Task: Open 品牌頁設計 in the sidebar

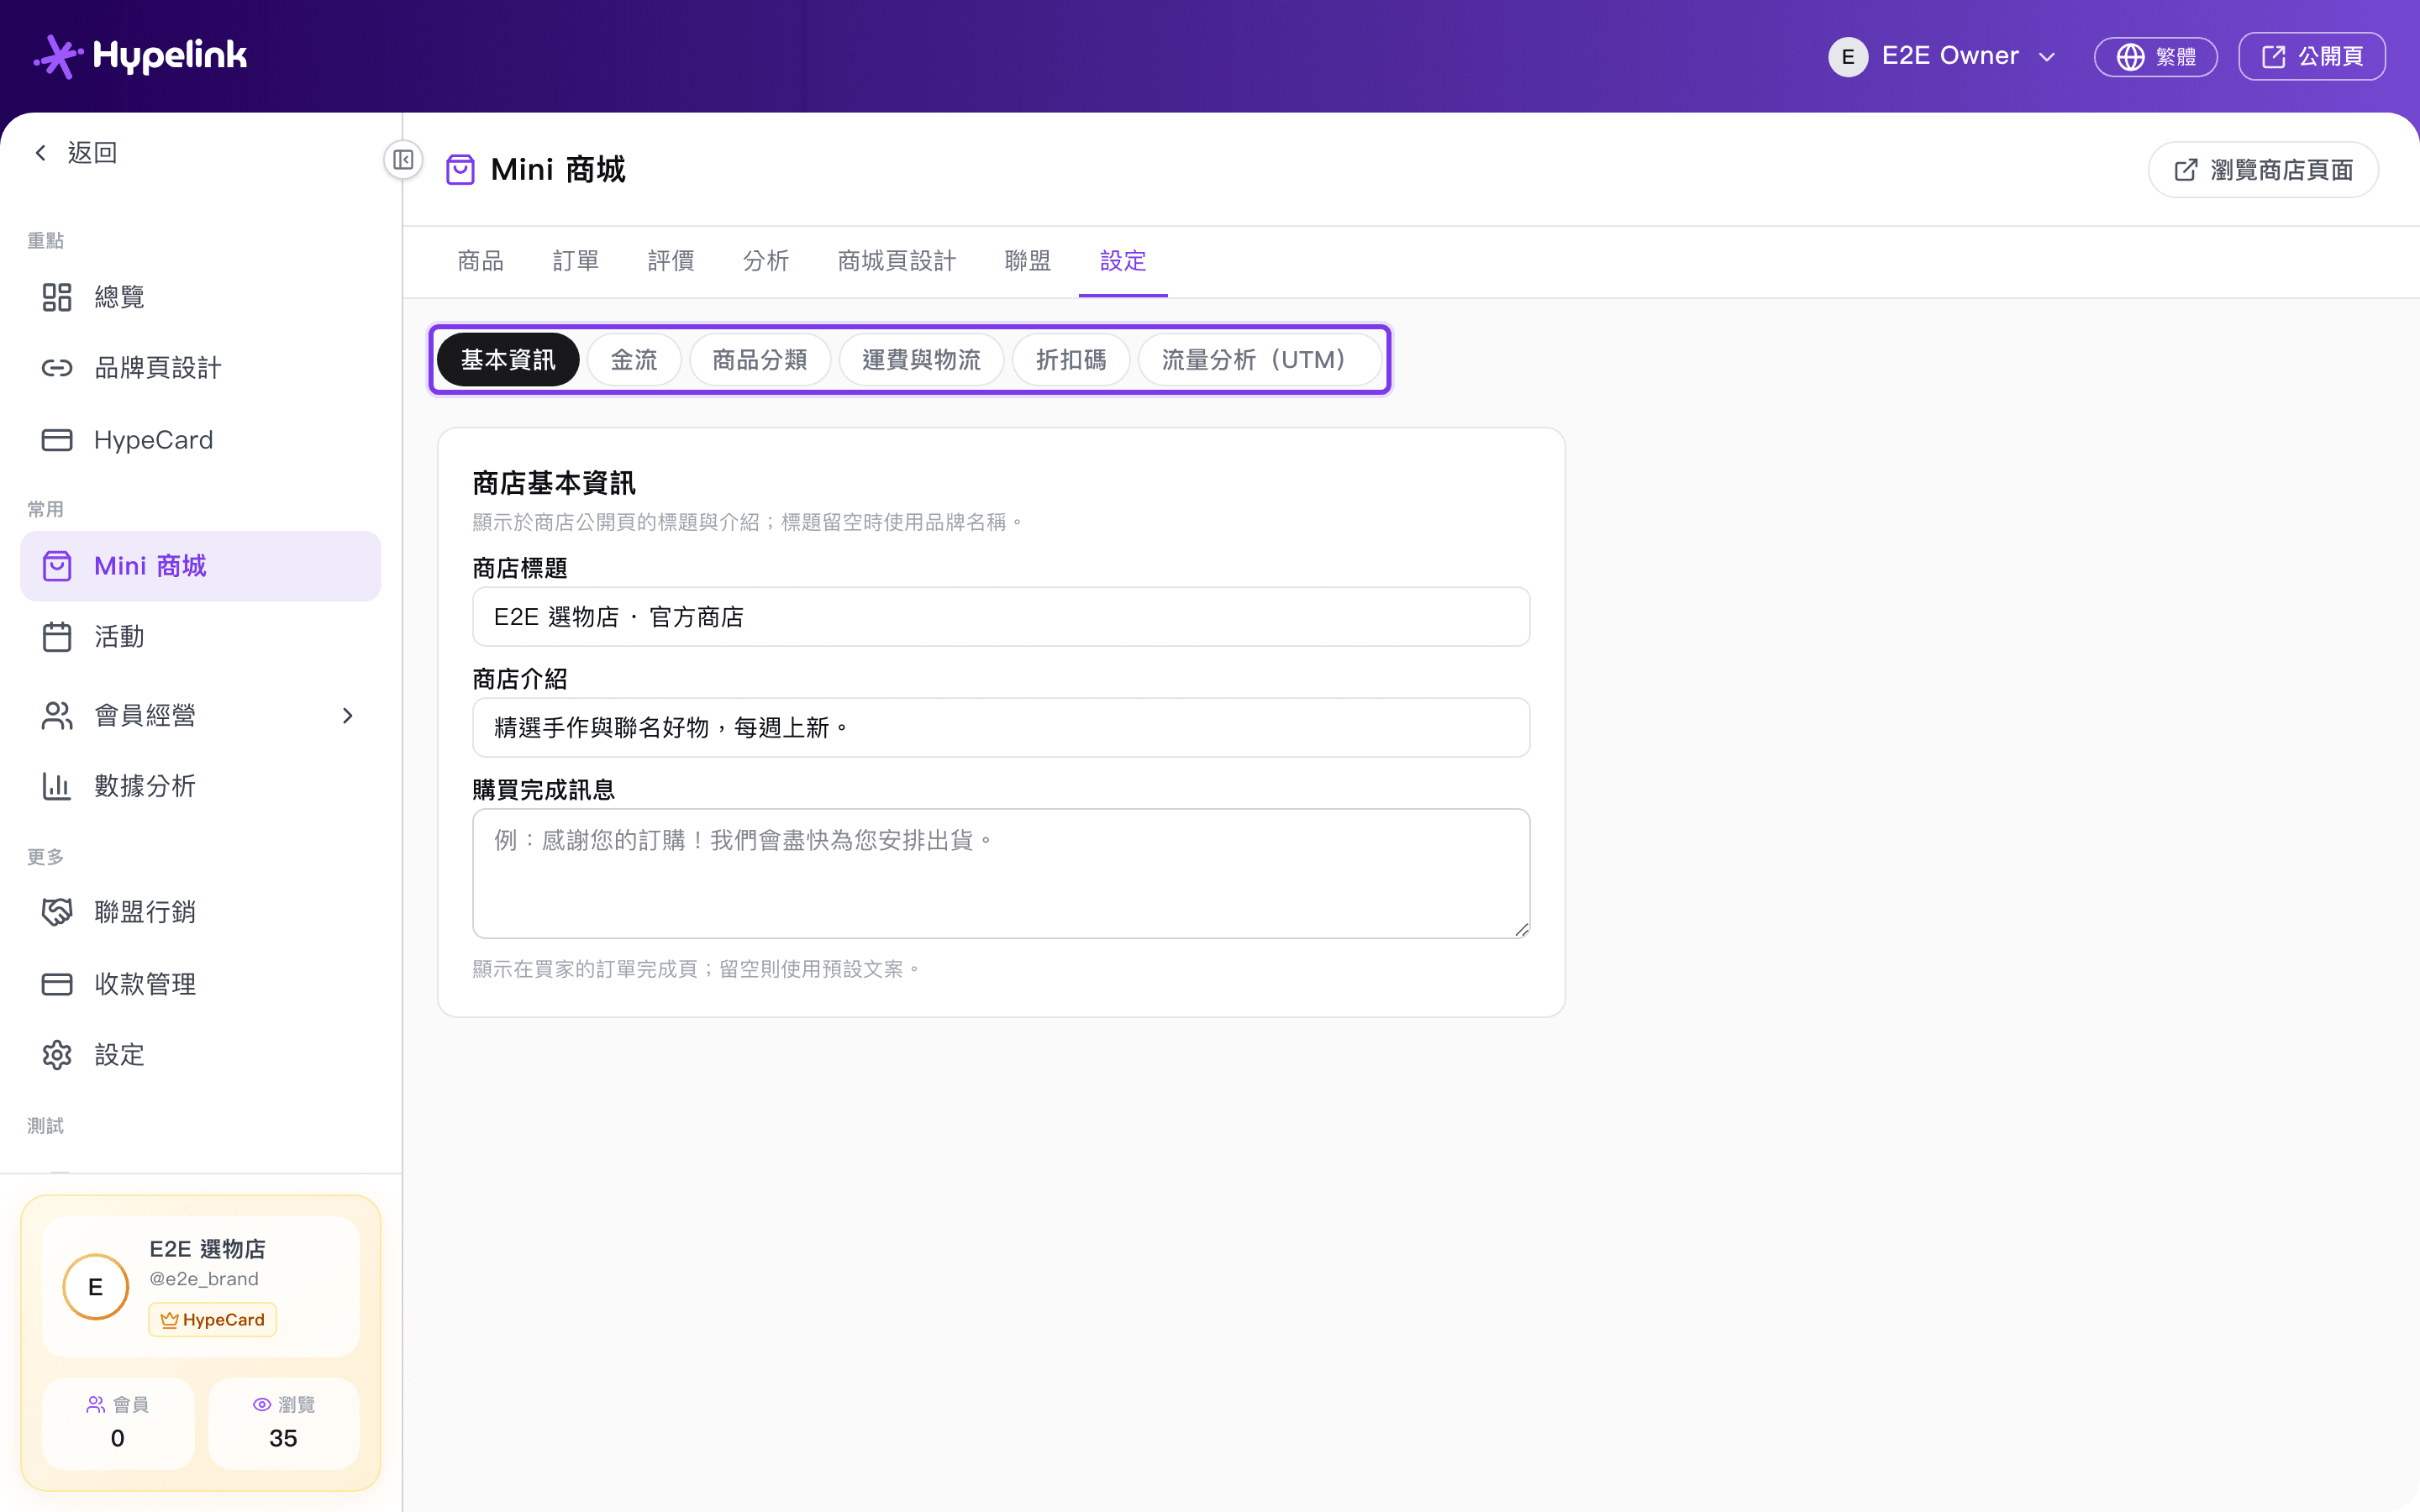Action: tap(200, 368)
